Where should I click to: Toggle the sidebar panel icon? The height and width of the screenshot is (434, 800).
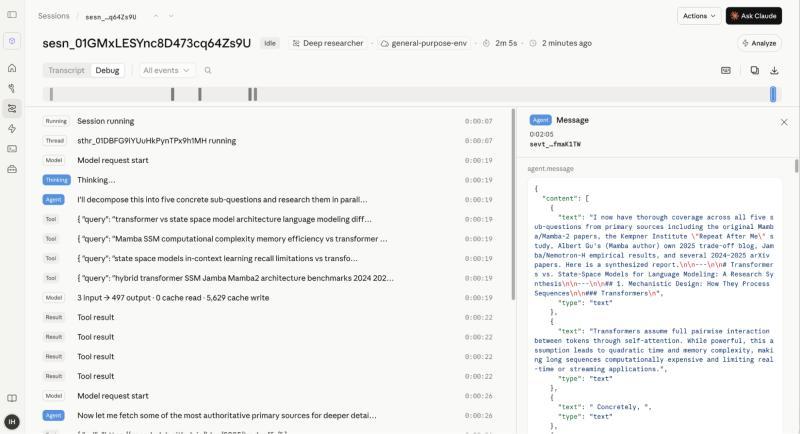pos(12,15)
